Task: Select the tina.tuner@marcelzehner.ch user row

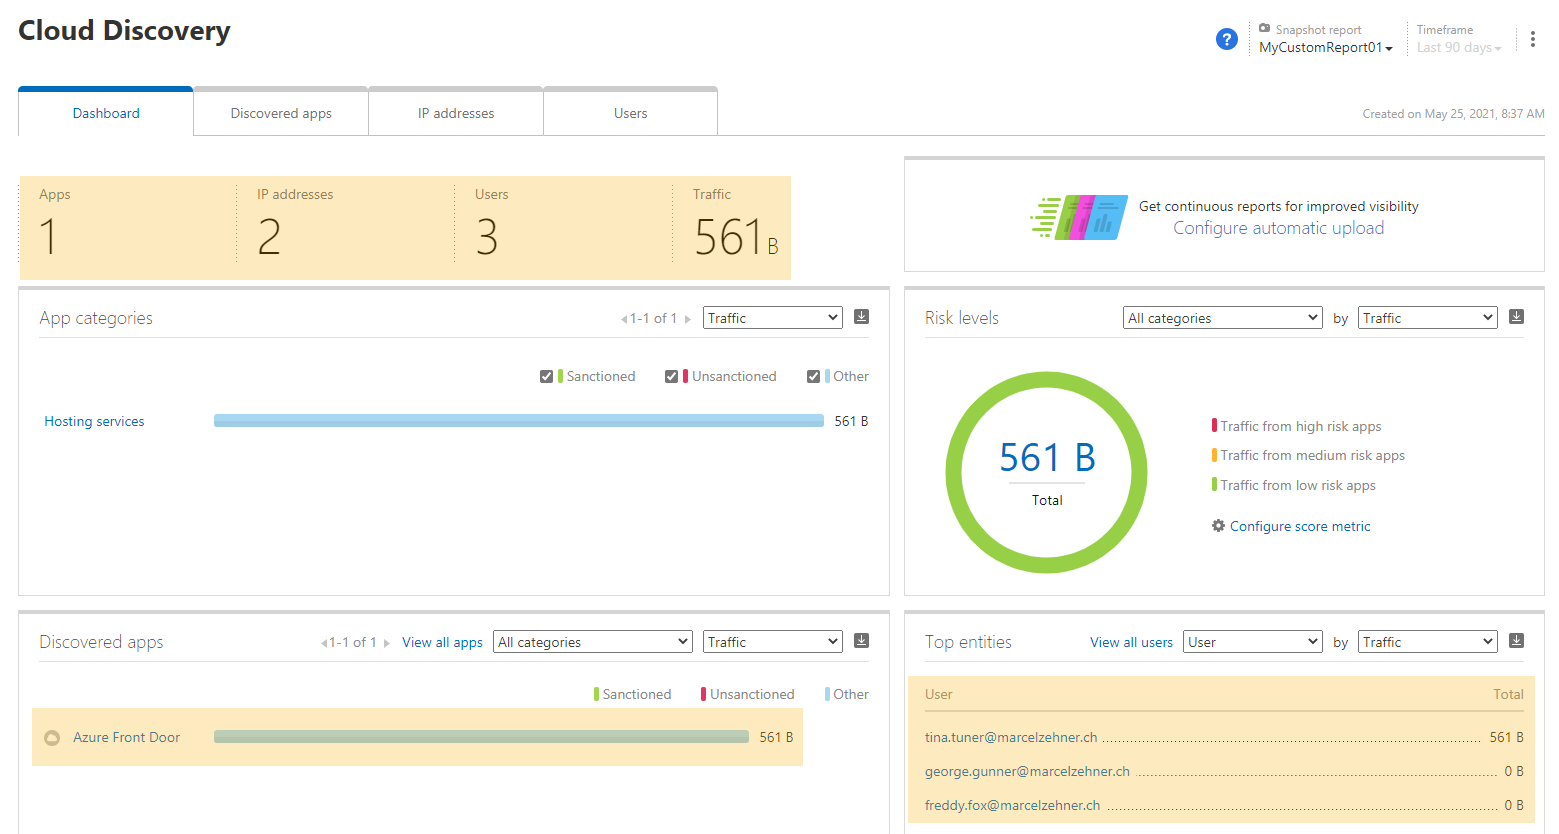Action: point(1011,737)
